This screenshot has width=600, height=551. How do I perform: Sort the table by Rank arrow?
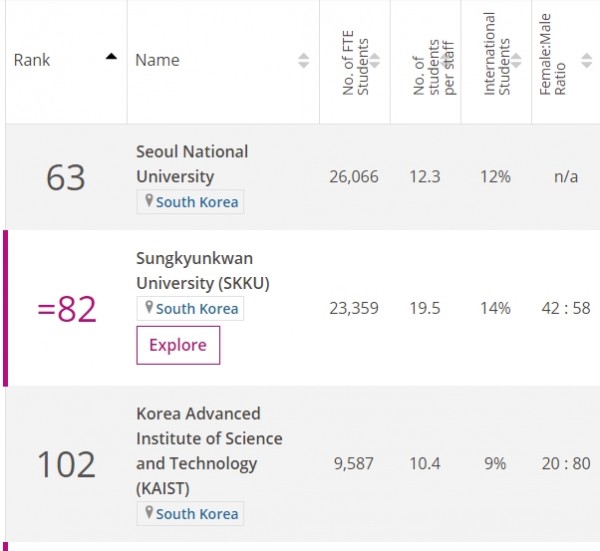(111, 57)
